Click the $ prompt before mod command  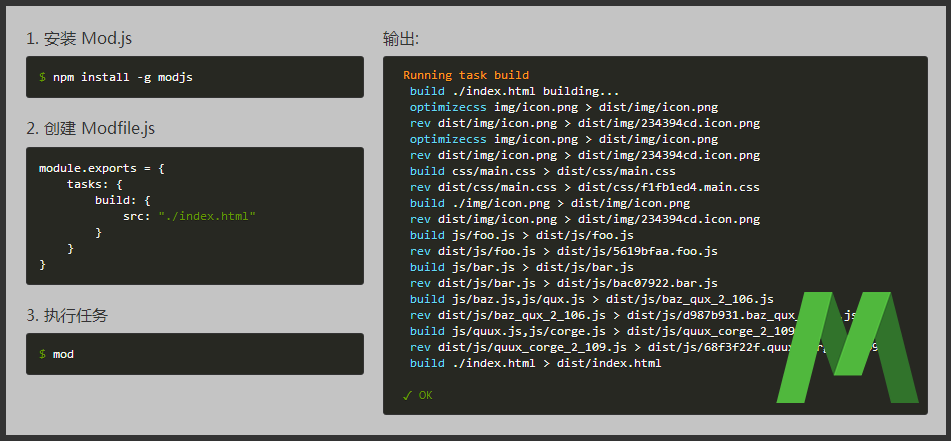[42, 354]
